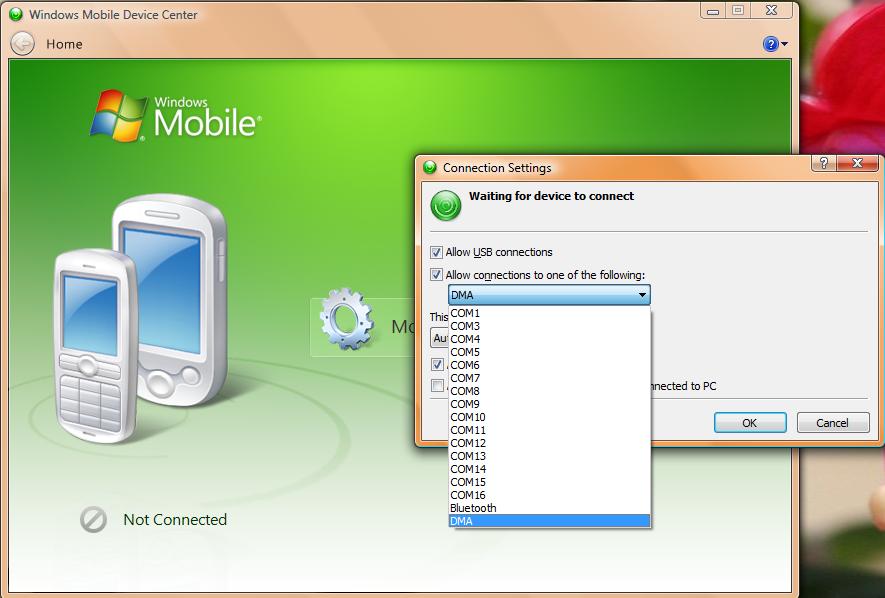The width and height of the screenshot is (885, 598).
Task: Toggle the checked checkbox below the Auto dropdown
Action: tap(437, 364)
